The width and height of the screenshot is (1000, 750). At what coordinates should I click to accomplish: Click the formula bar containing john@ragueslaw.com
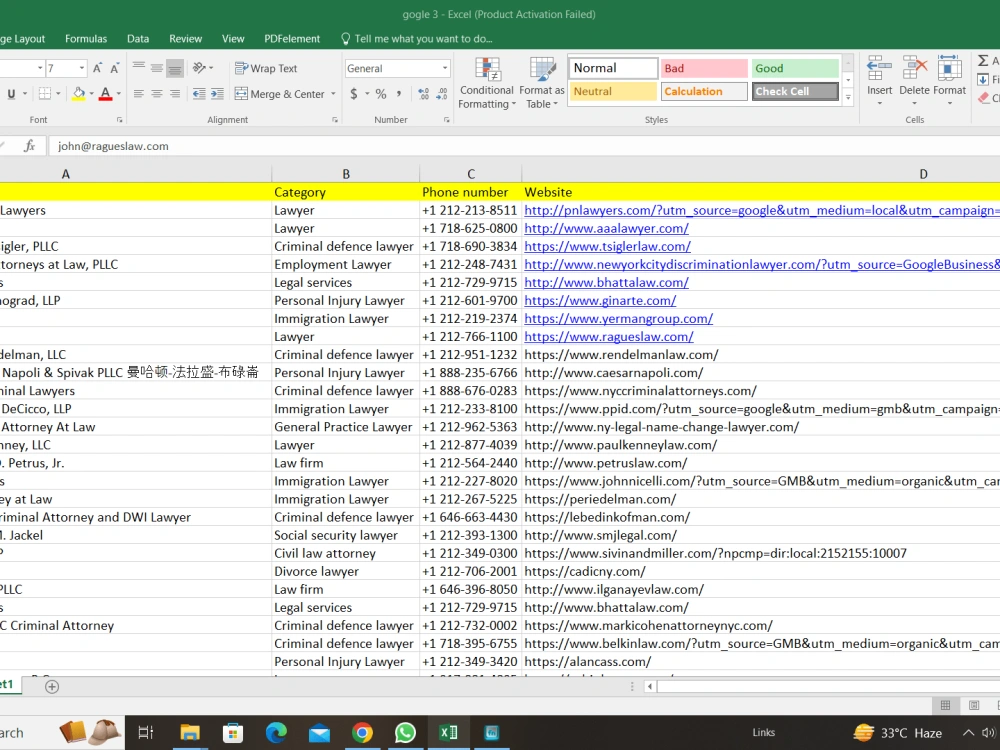pos(523,146)
